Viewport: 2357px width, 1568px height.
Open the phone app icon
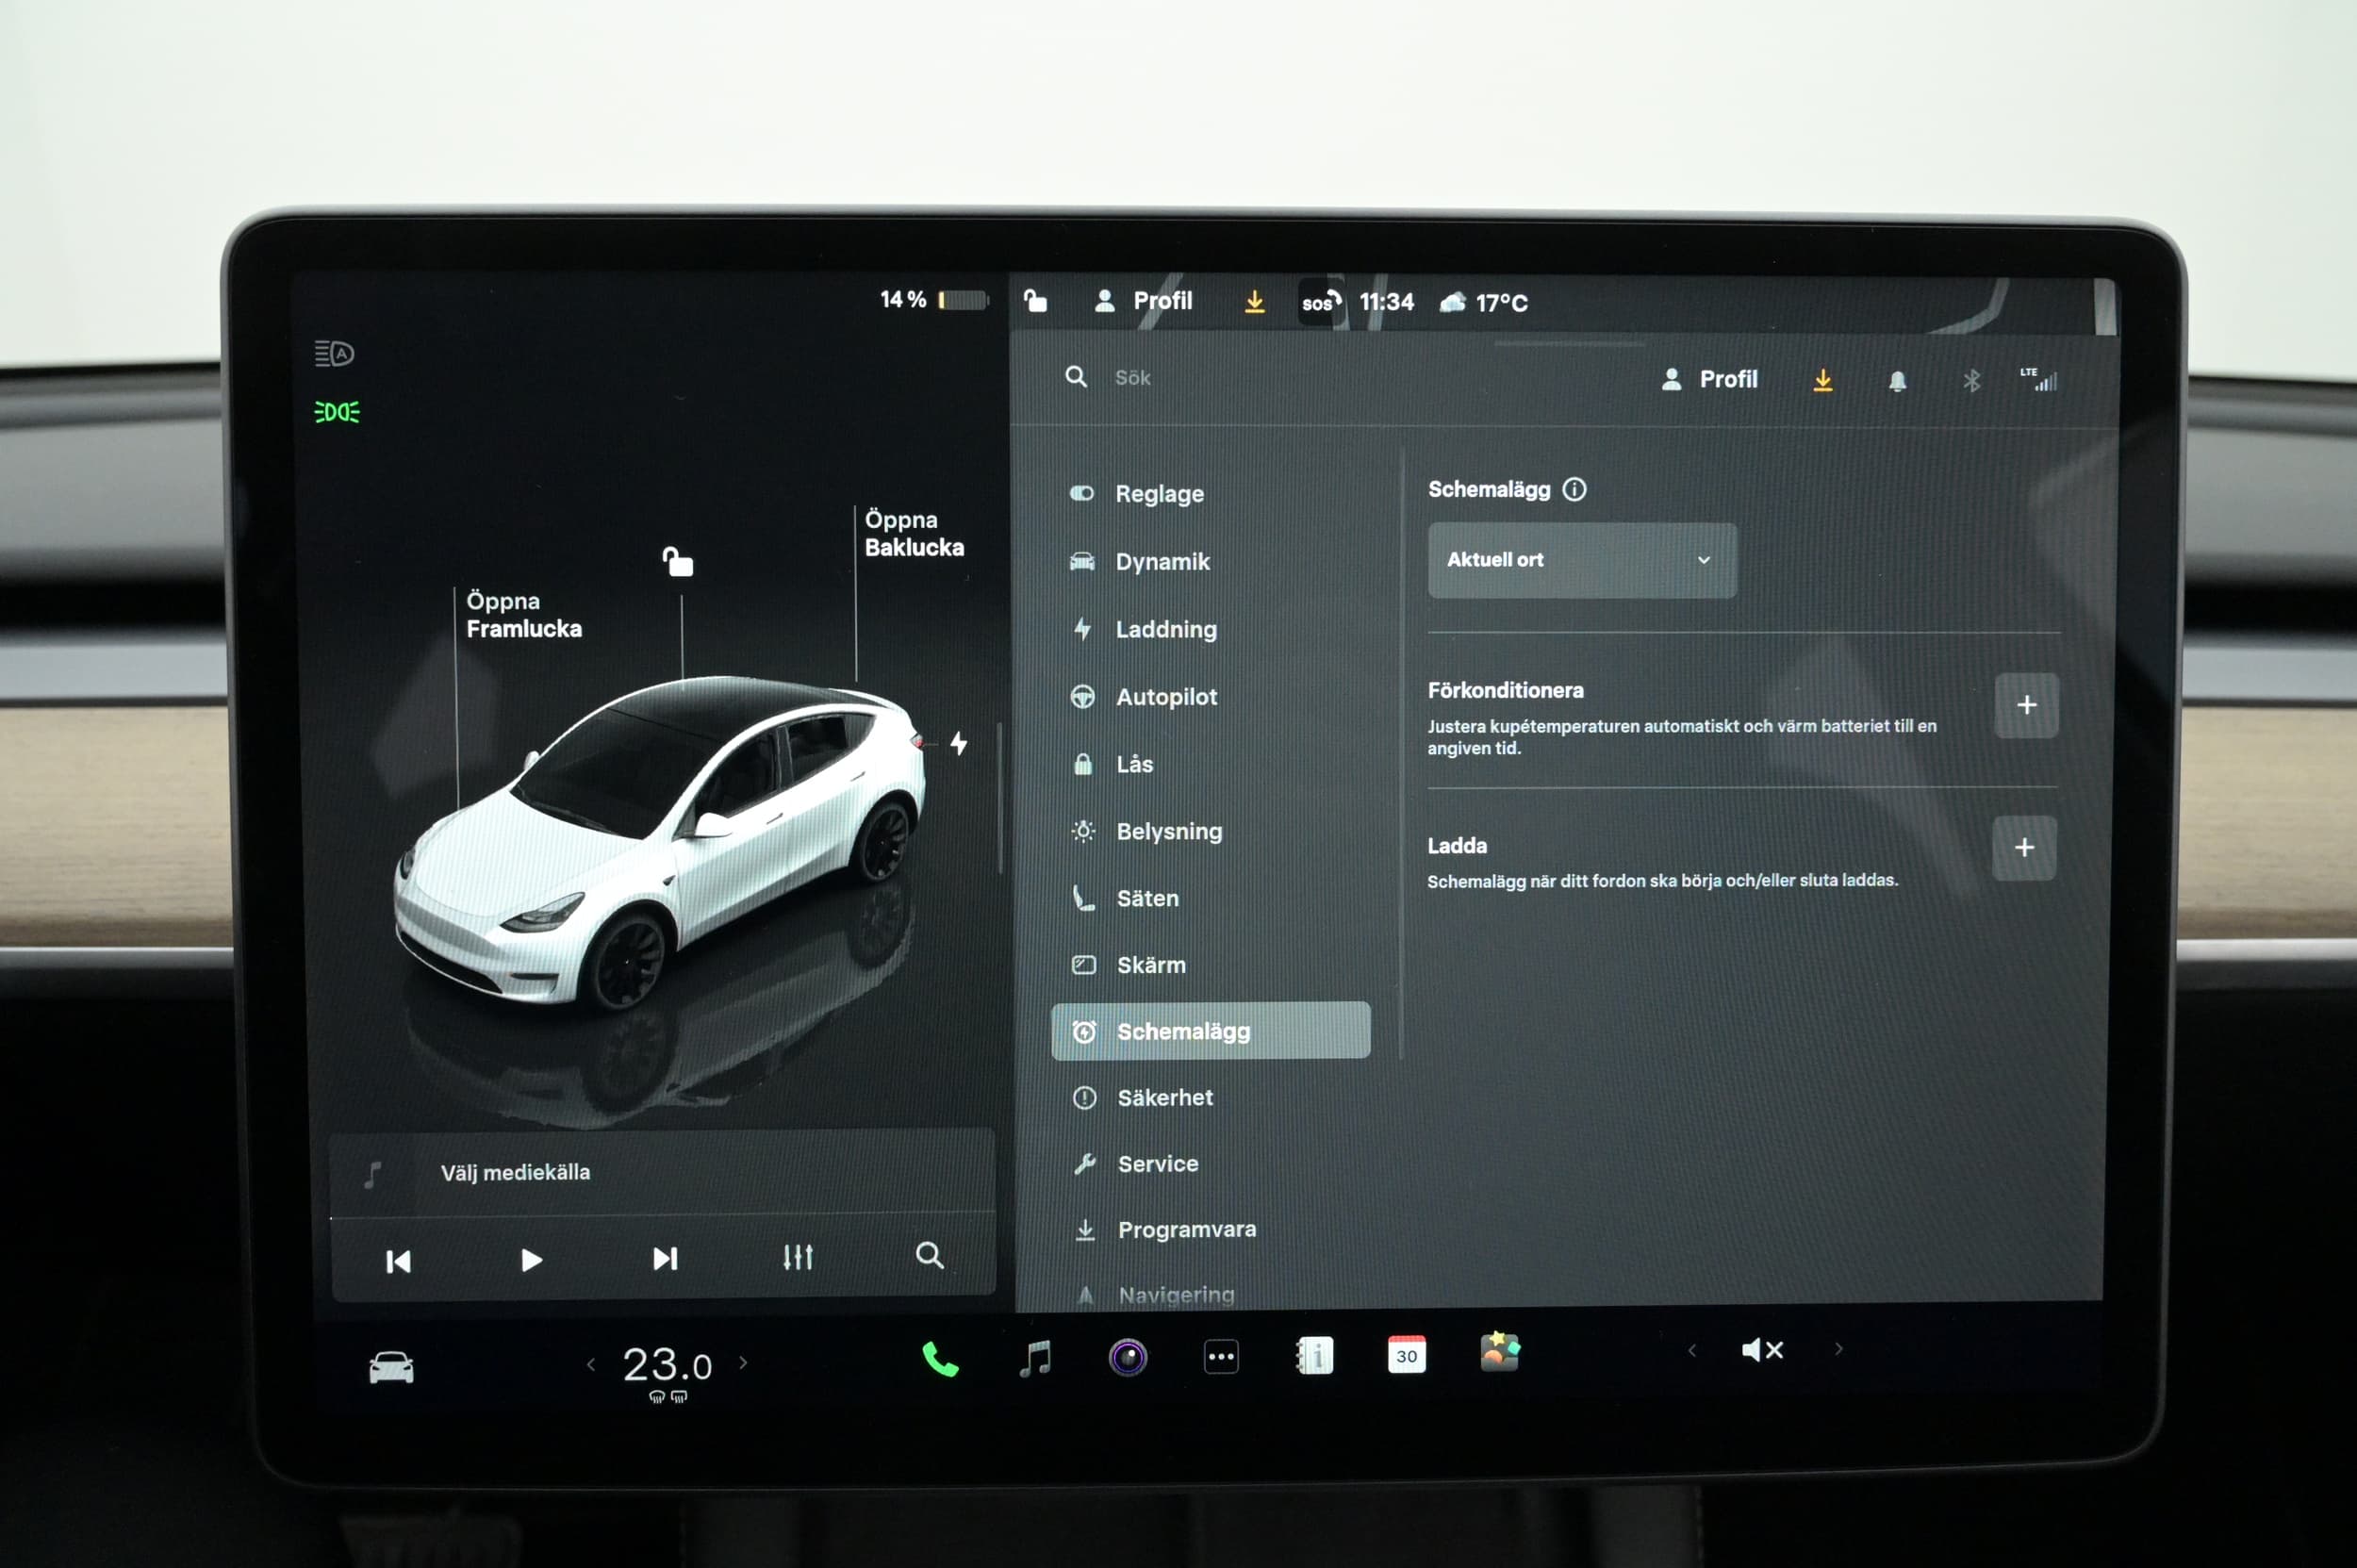pos(939,1359)
